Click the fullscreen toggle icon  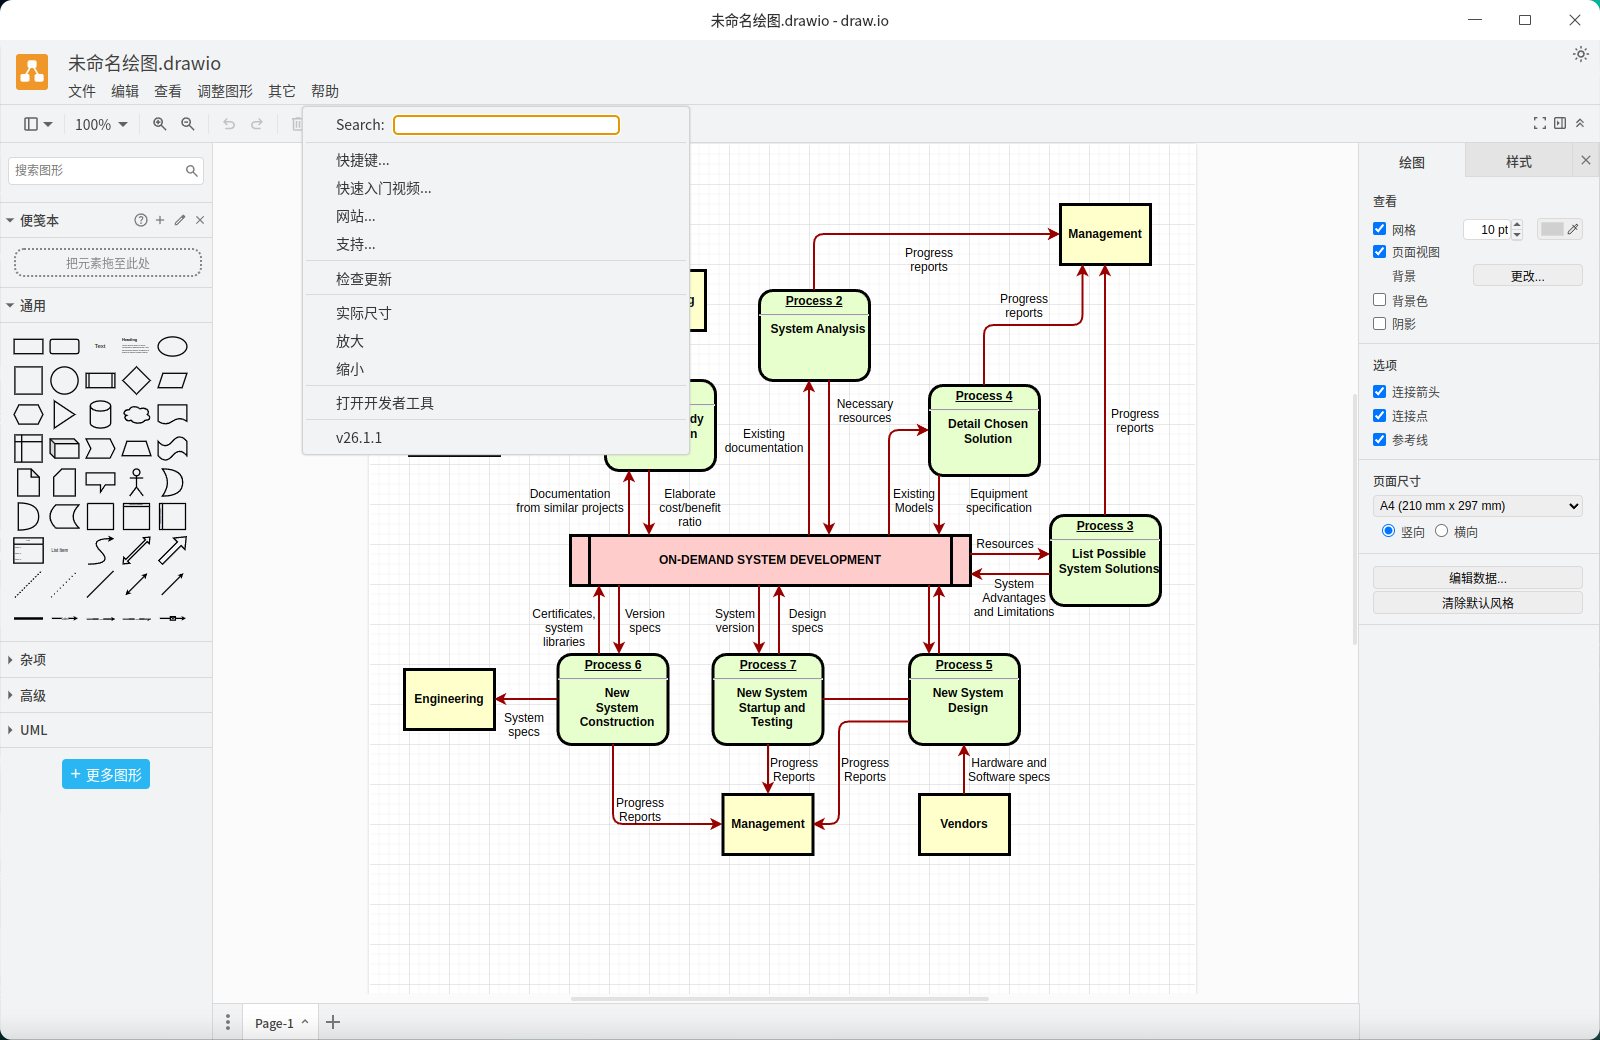pos(1540,123)
